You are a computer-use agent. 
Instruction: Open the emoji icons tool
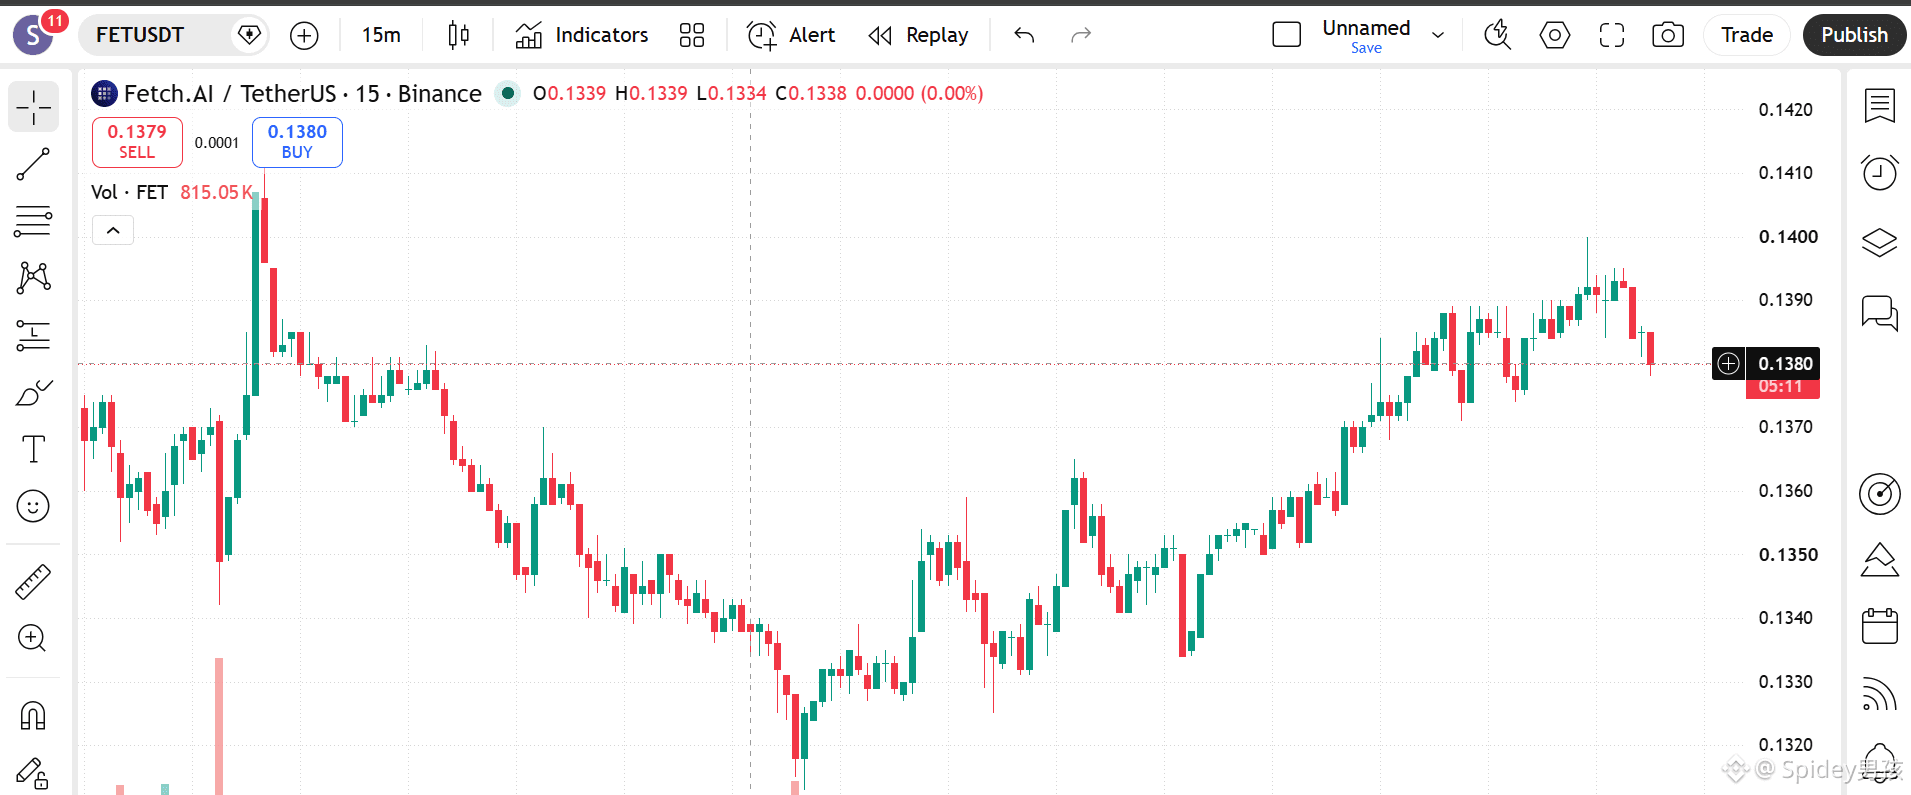(x=34, y=506)
